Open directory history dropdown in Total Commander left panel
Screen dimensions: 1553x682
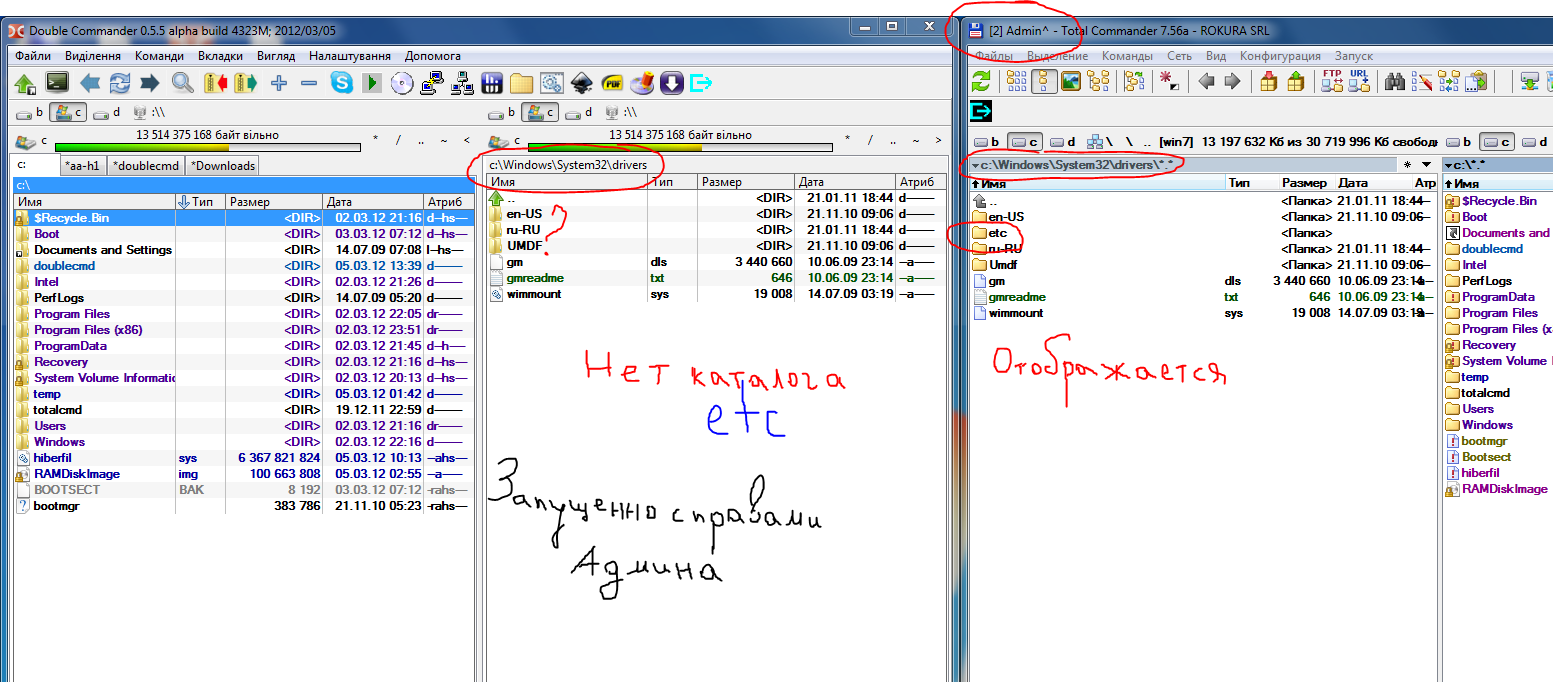tap(1427, 164)
